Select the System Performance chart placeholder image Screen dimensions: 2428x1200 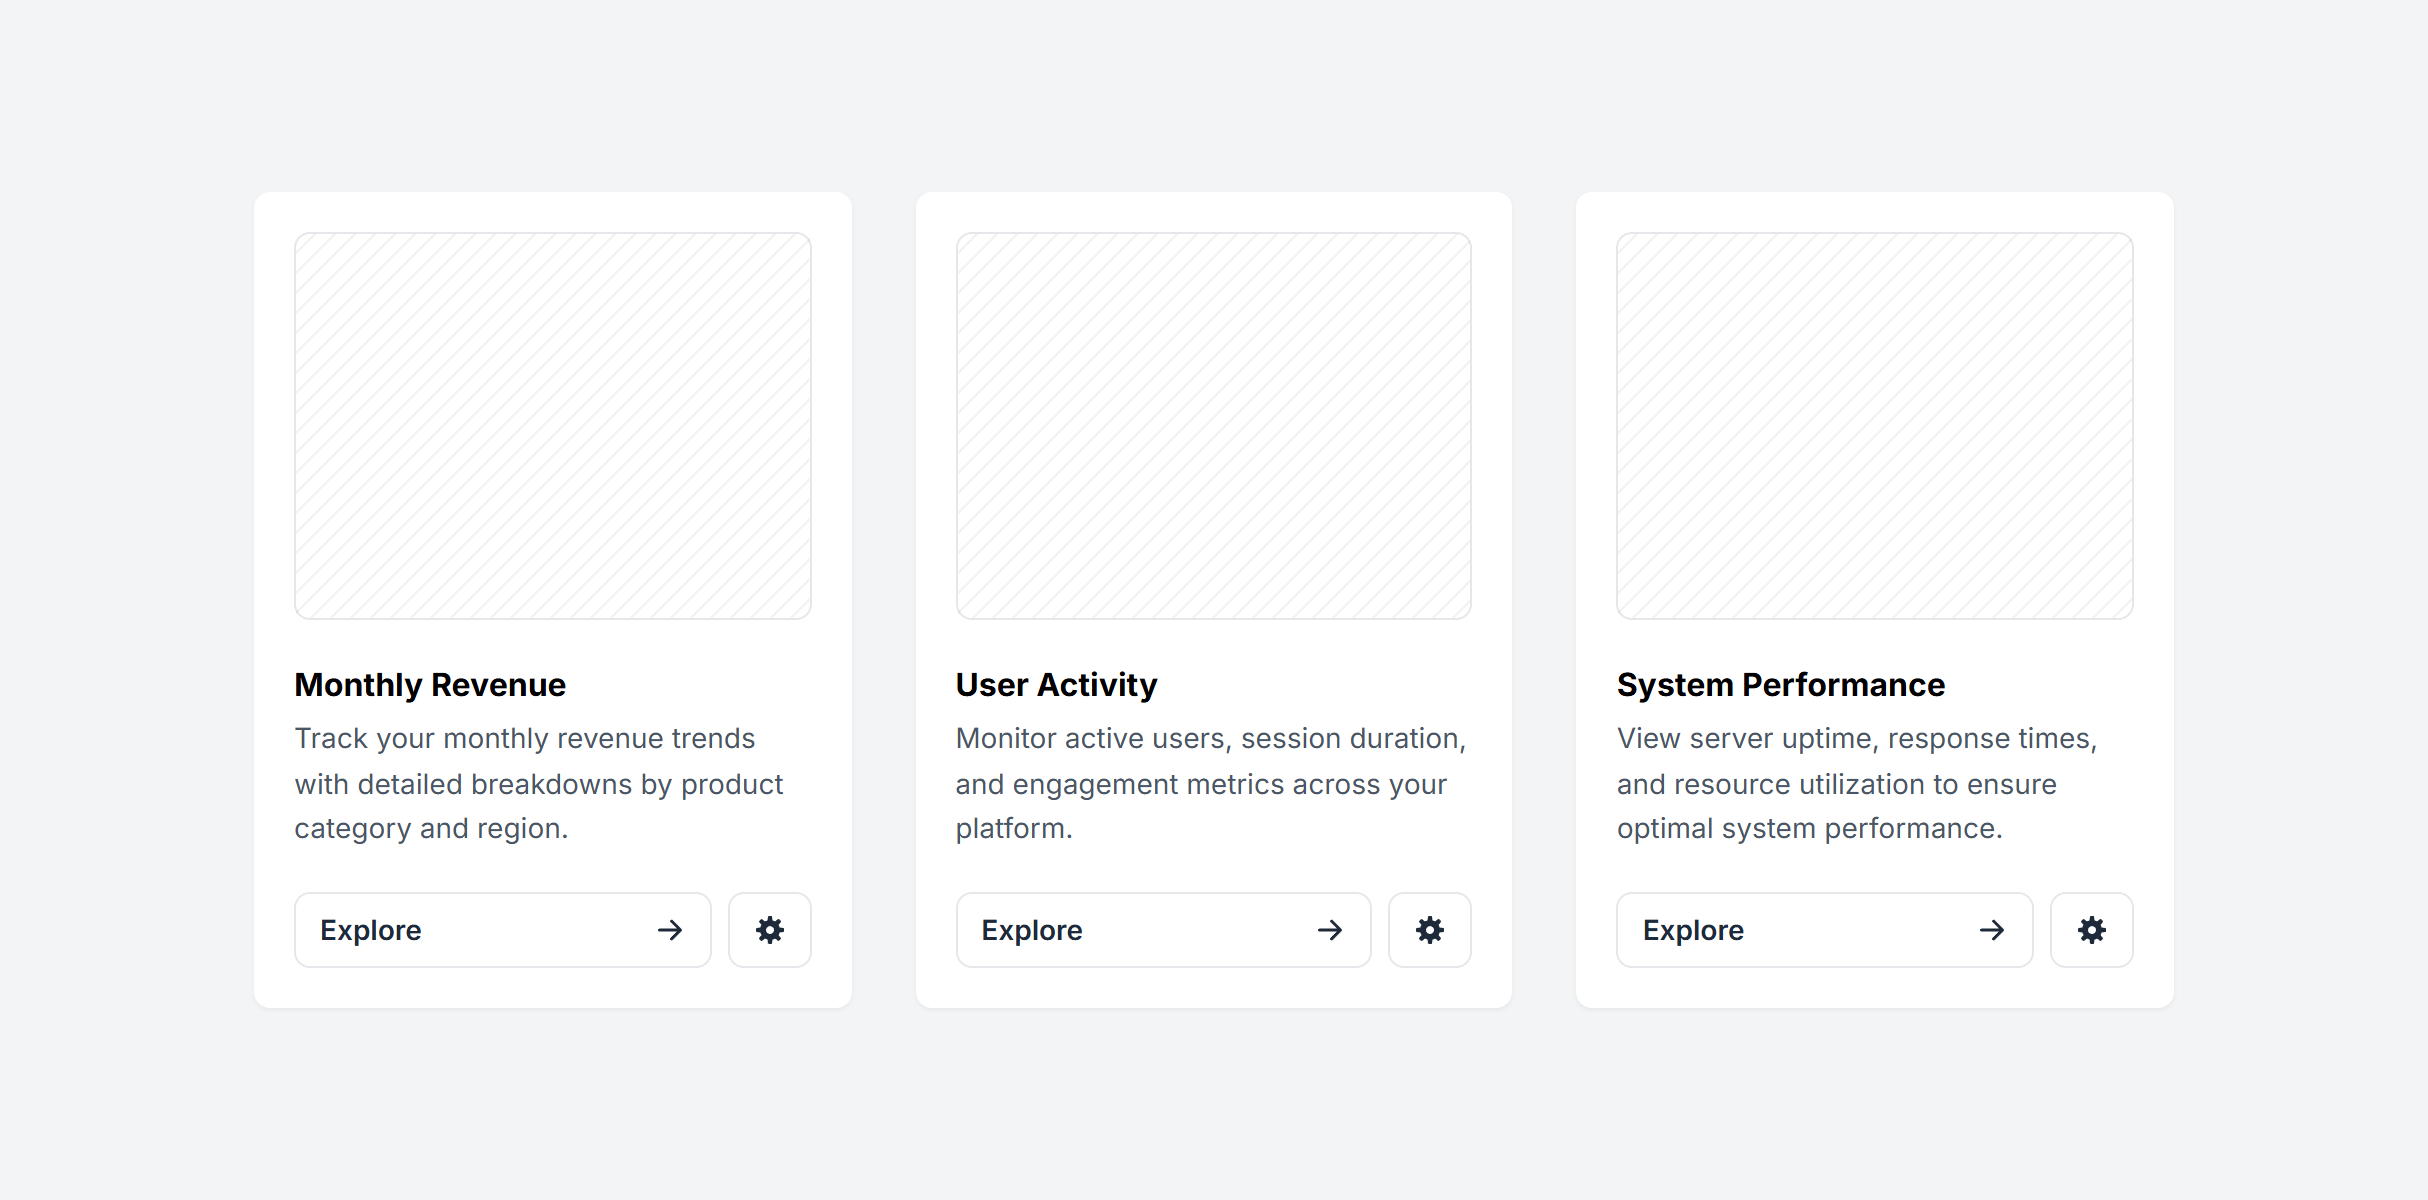[1874, 426]
